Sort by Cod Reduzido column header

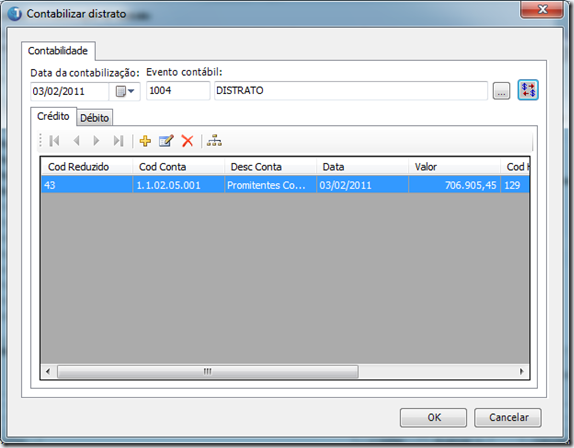tap(87, 167)
